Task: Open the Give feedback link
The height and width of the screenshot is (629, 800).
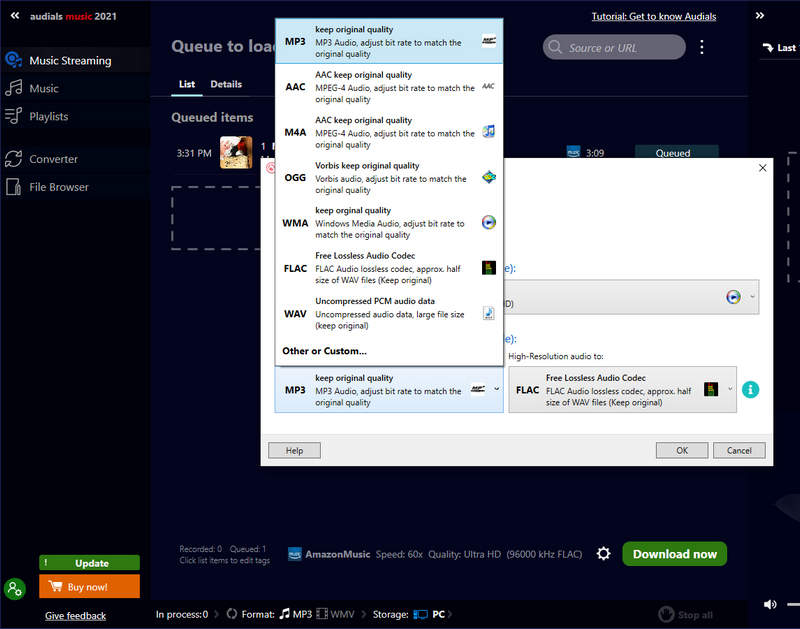Action: 76,616
